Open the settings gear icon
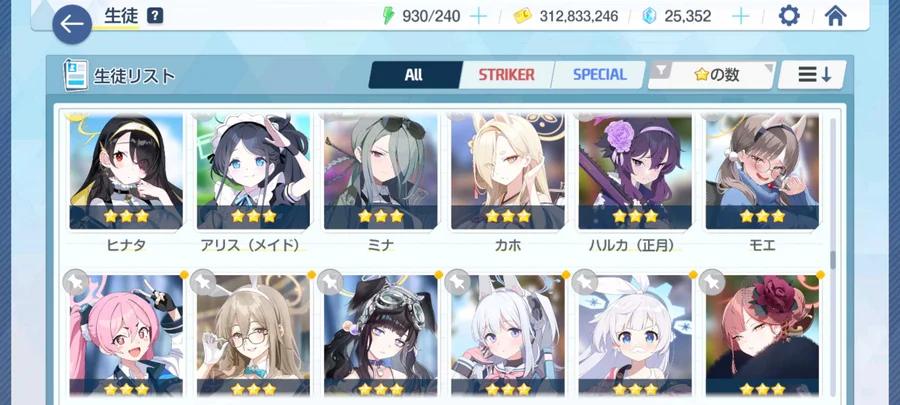The width and height of the screenshot is (900, 405). 789,16
